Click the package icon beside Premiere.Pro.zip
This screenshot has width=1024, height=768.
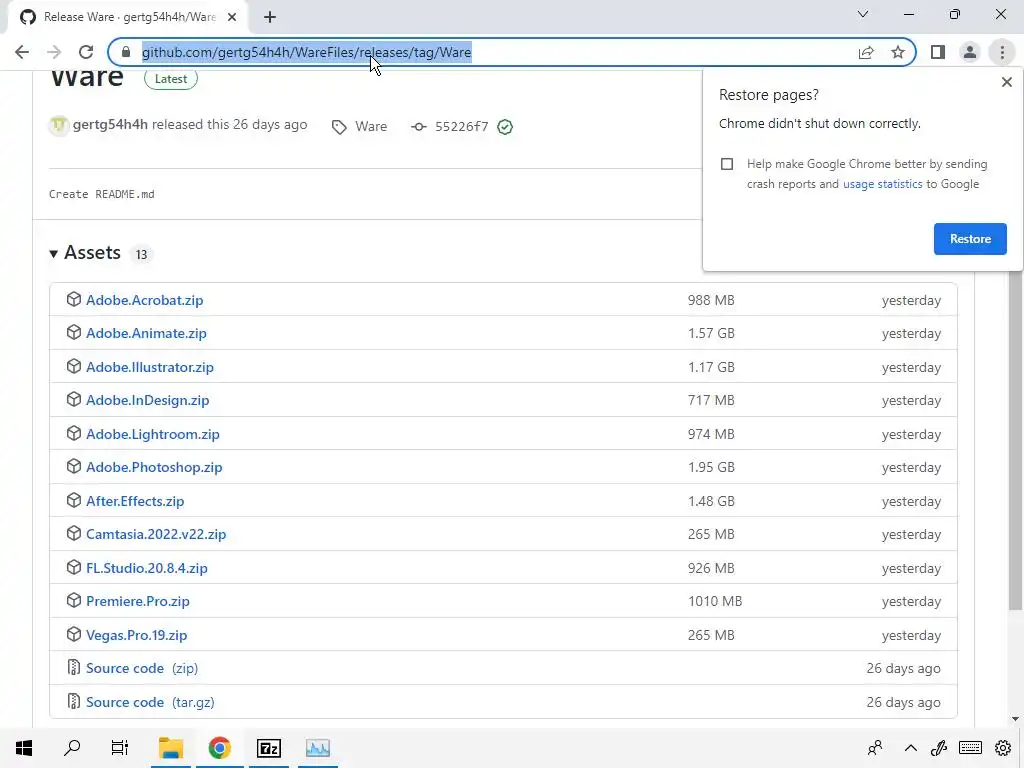click(74, 600)
